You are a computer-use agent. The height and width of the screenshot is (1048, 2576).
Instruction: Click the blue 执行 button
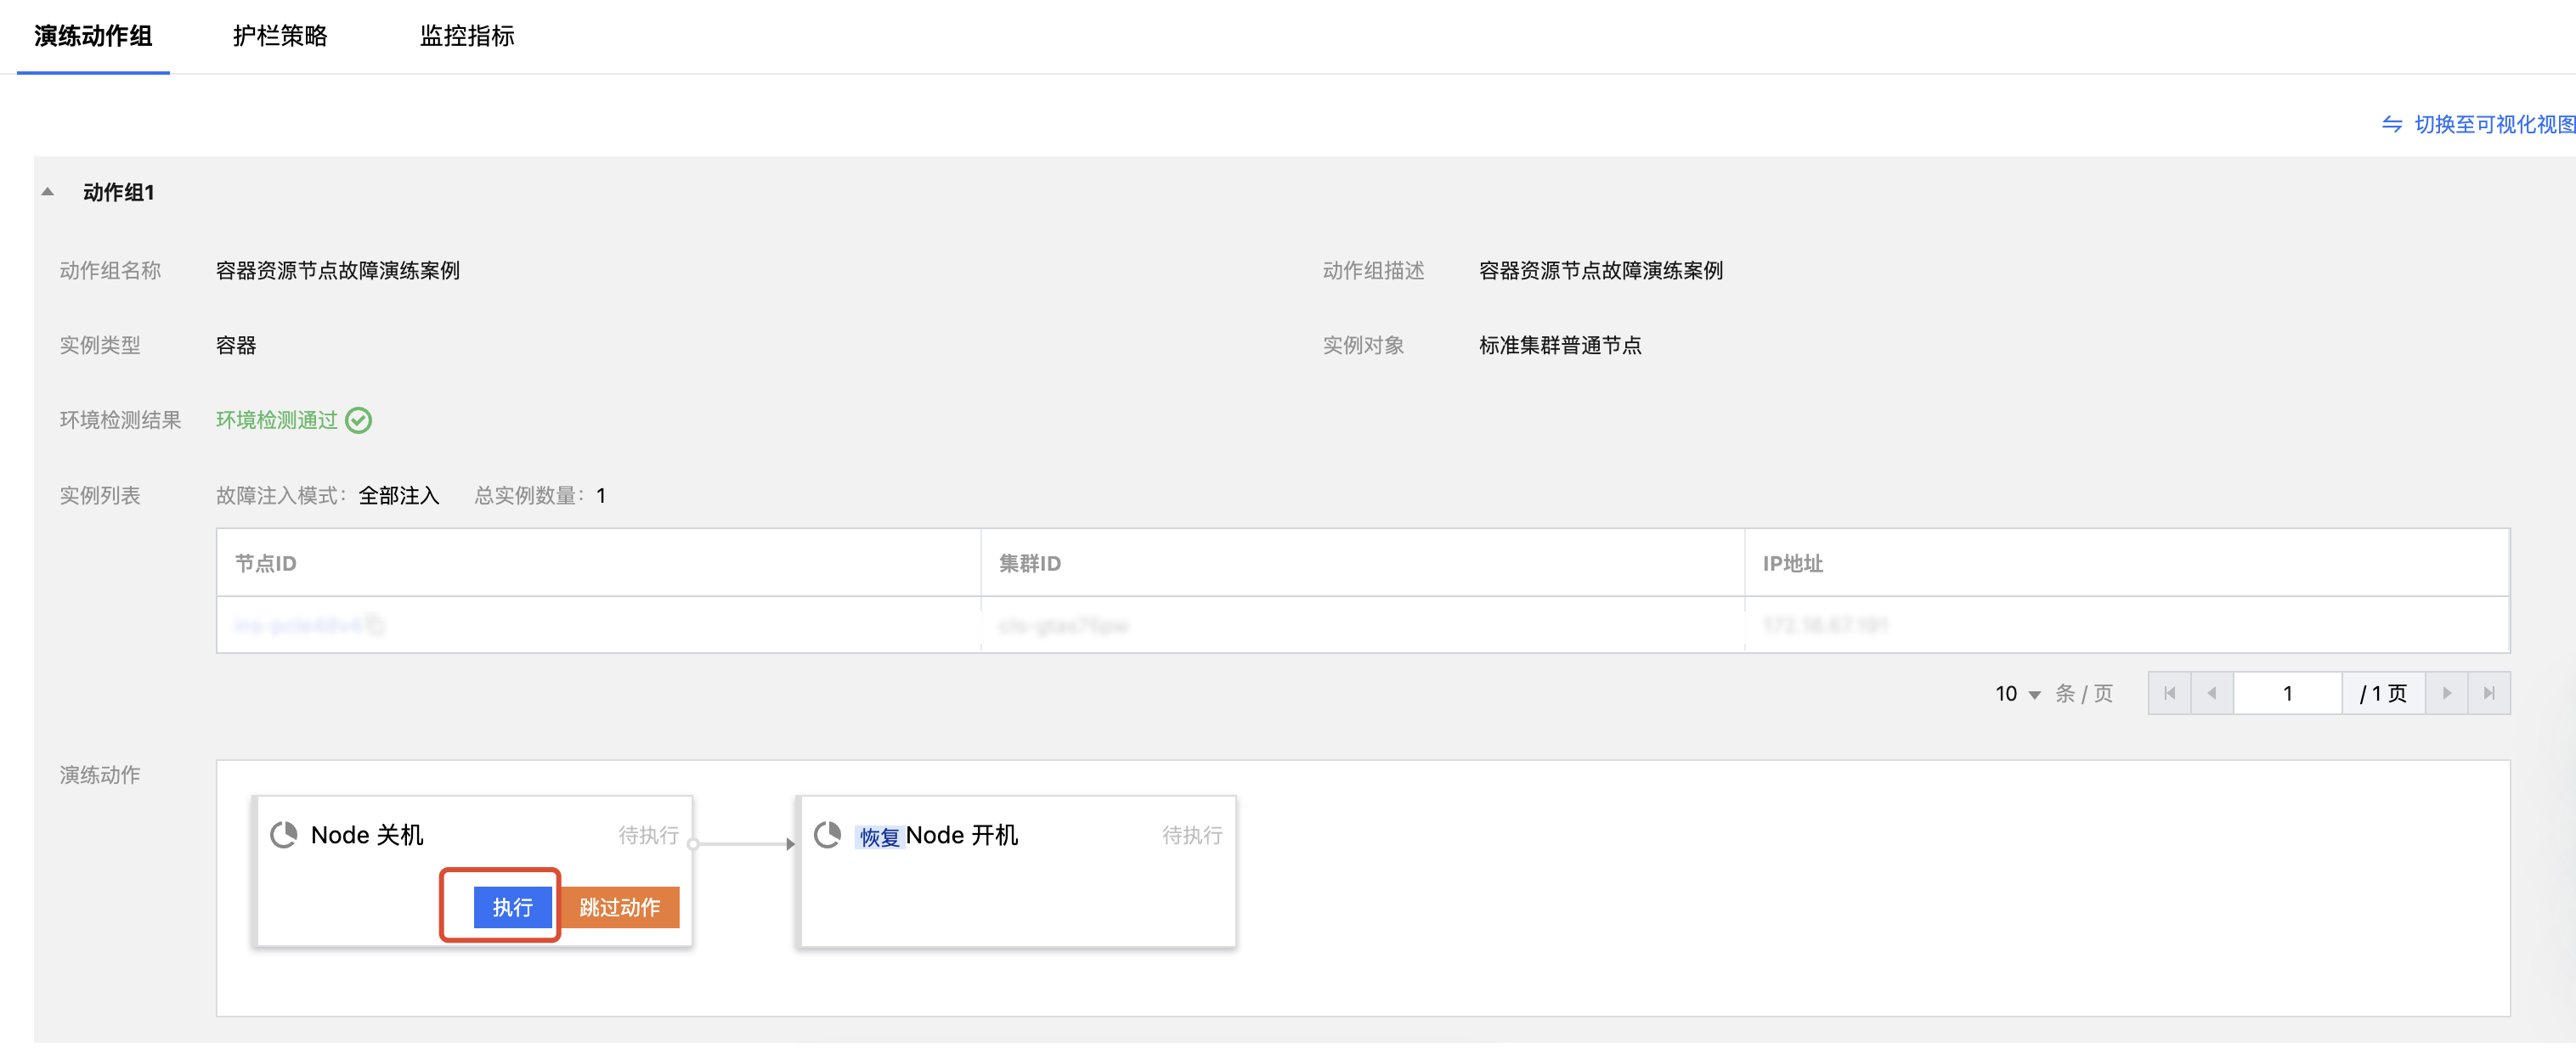(x=512, y=907)
